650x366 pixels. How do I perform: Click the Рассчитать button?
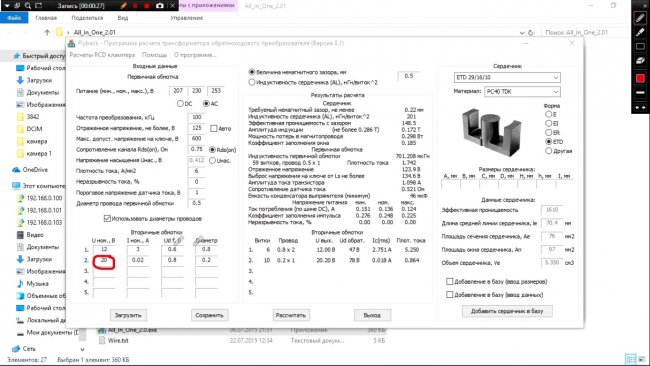click(291, 315)
